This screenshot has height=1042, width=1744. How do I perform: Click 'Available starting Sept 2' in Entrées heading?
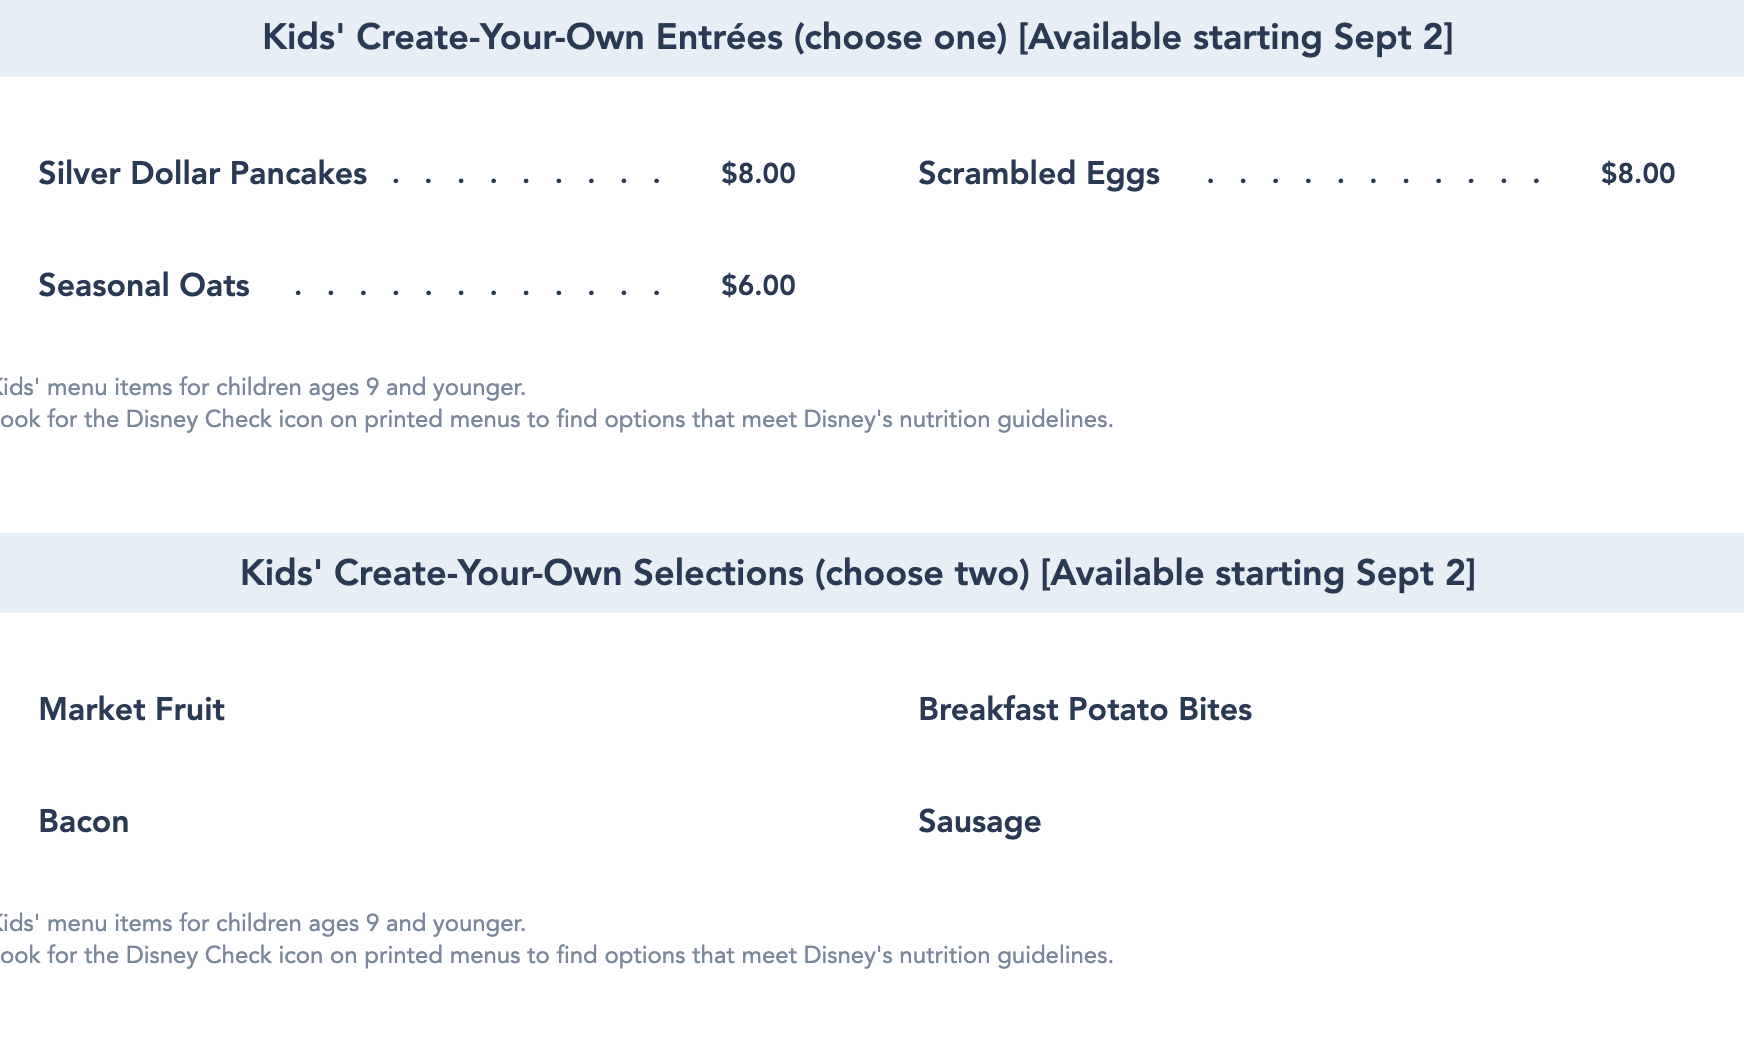coord(1235,38)
